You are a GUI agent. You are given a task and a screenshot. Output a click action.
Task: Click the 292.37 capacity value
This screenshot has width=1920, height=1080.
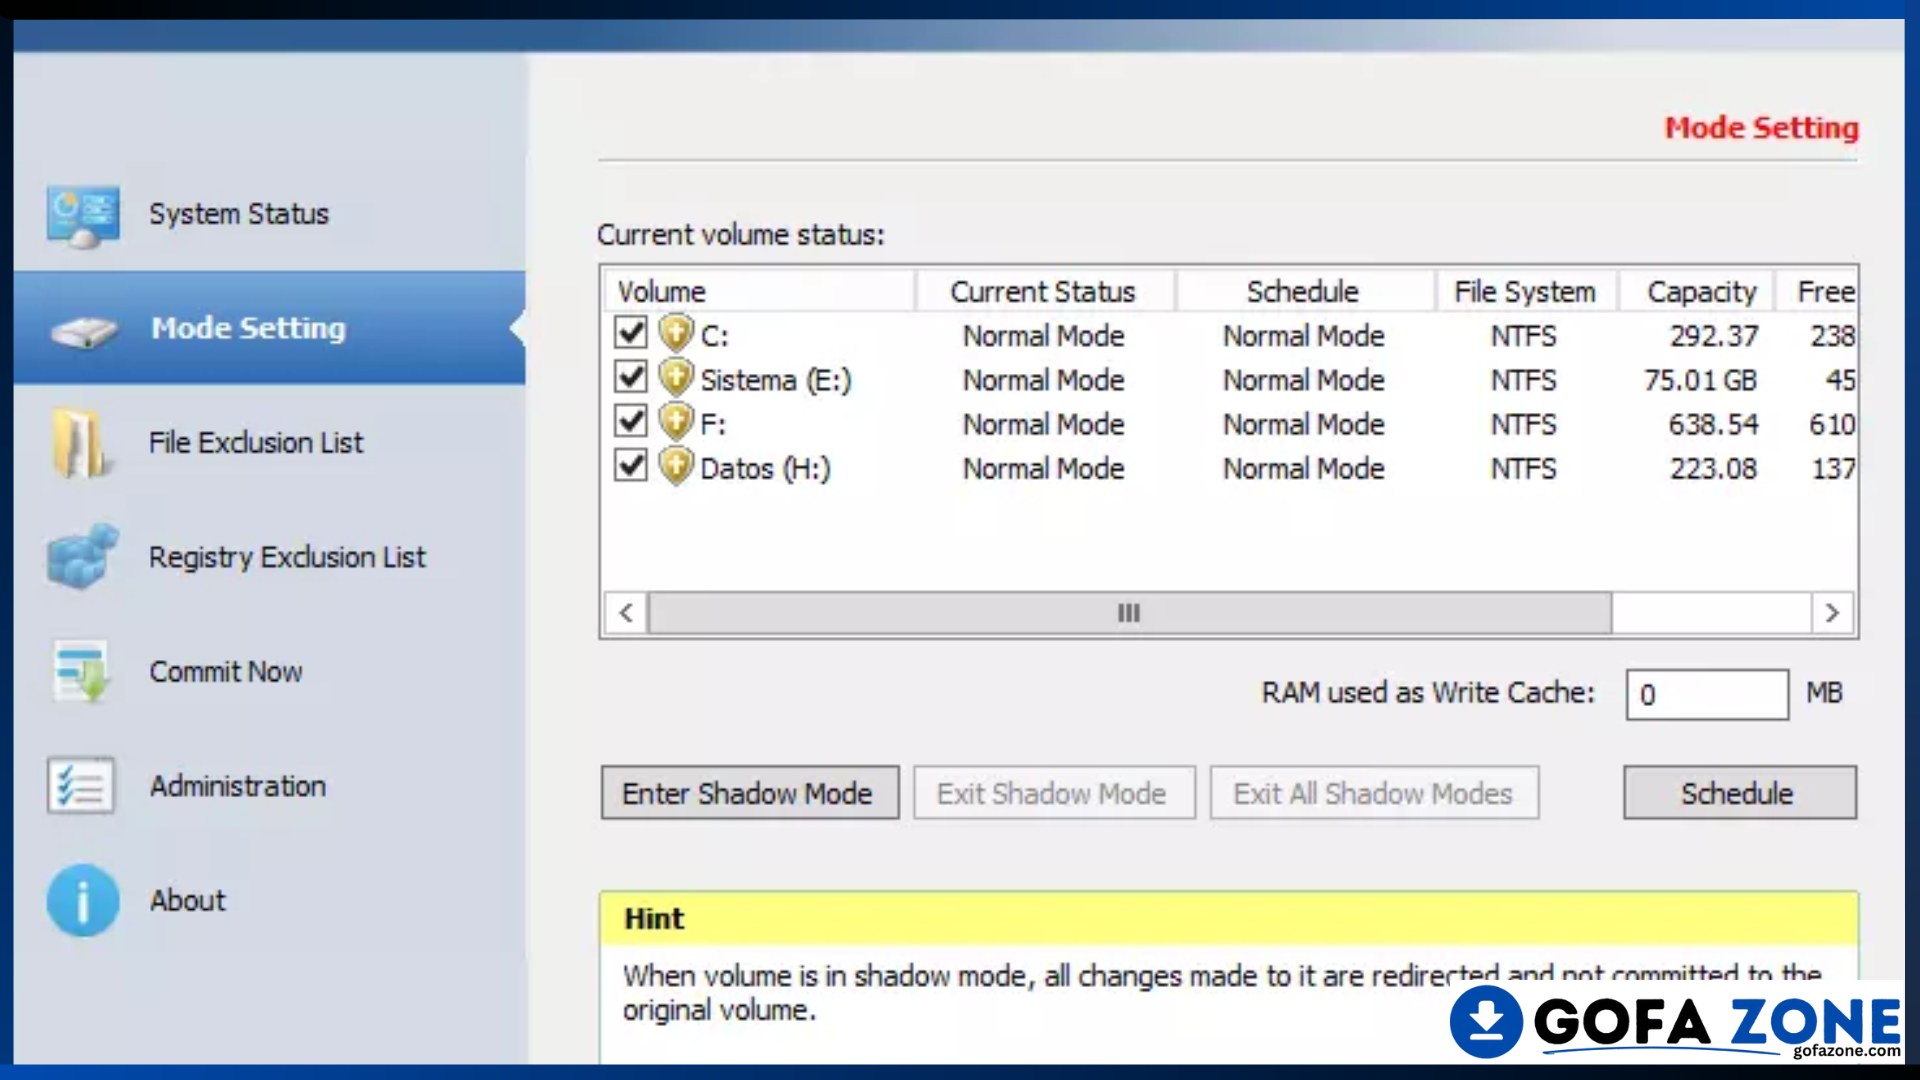[1714, 336]
